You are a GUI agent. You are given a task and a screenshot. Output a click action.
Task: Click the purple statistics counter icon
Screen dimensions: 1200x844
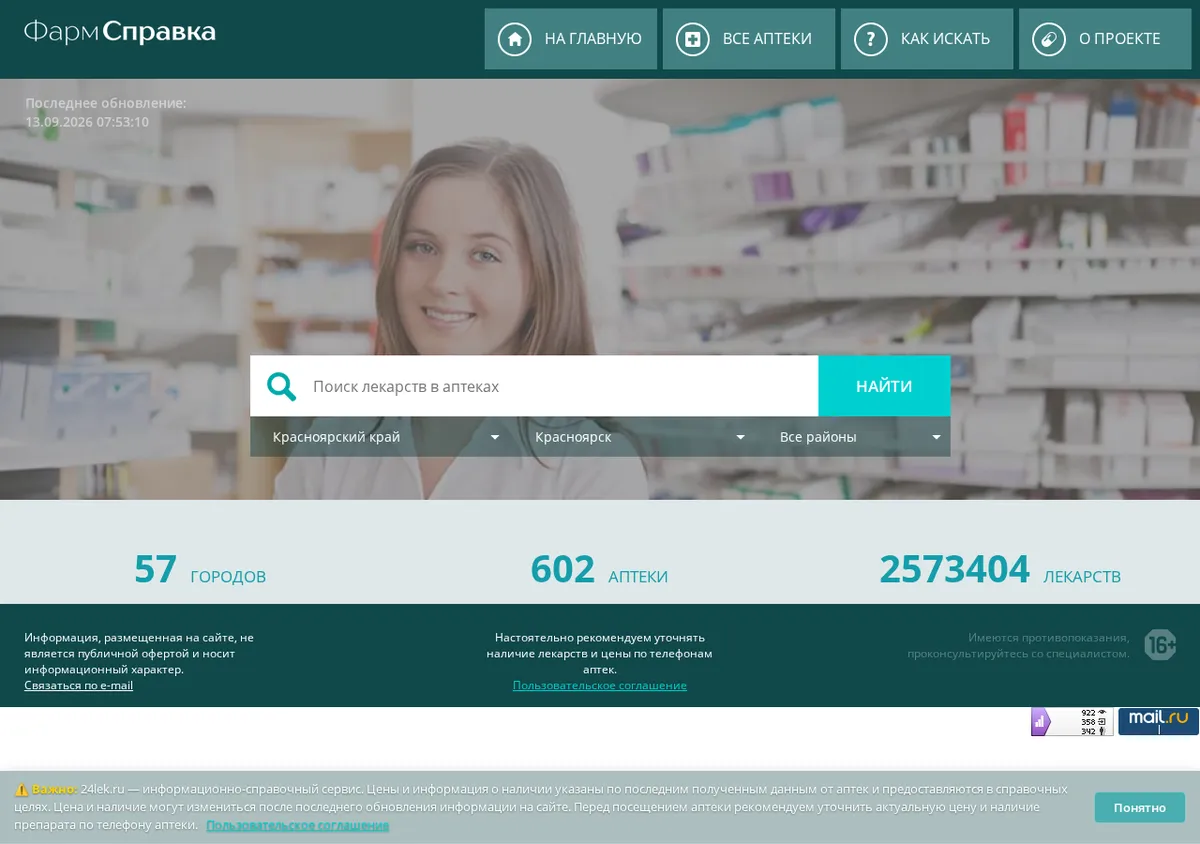(x=1040, y=721)
